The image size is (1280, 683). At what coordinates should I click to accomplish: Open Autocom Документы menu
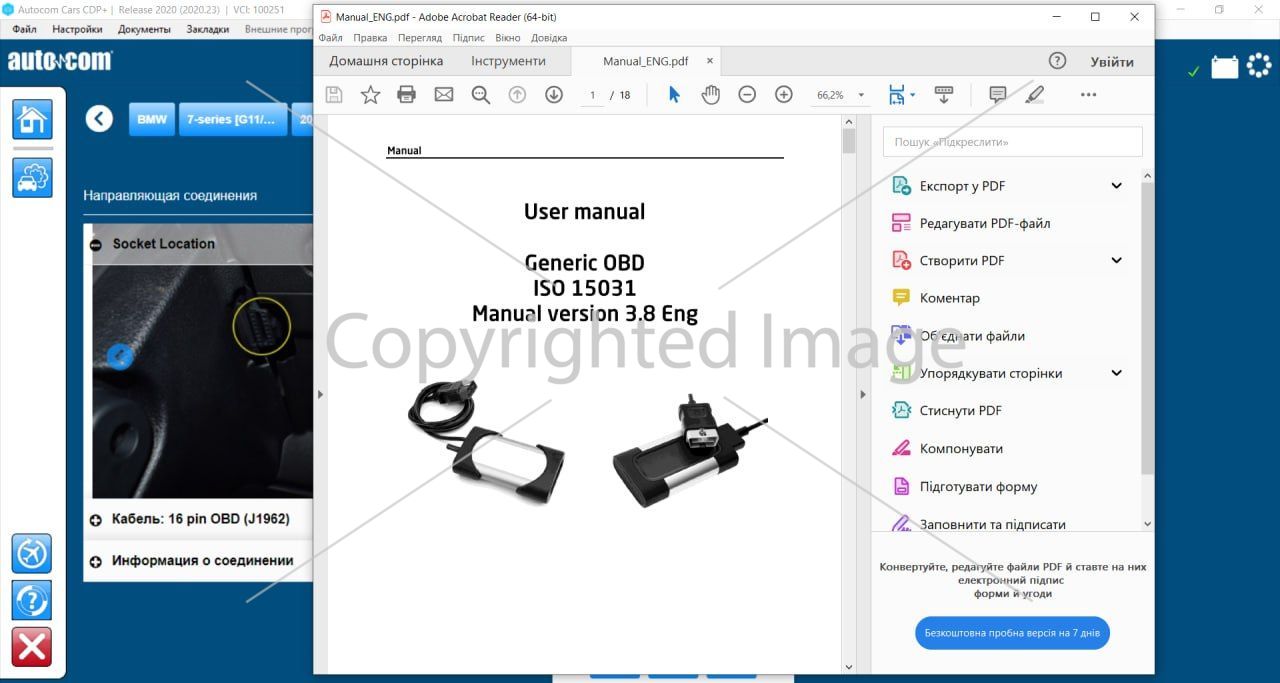click(x=144, y=29)
